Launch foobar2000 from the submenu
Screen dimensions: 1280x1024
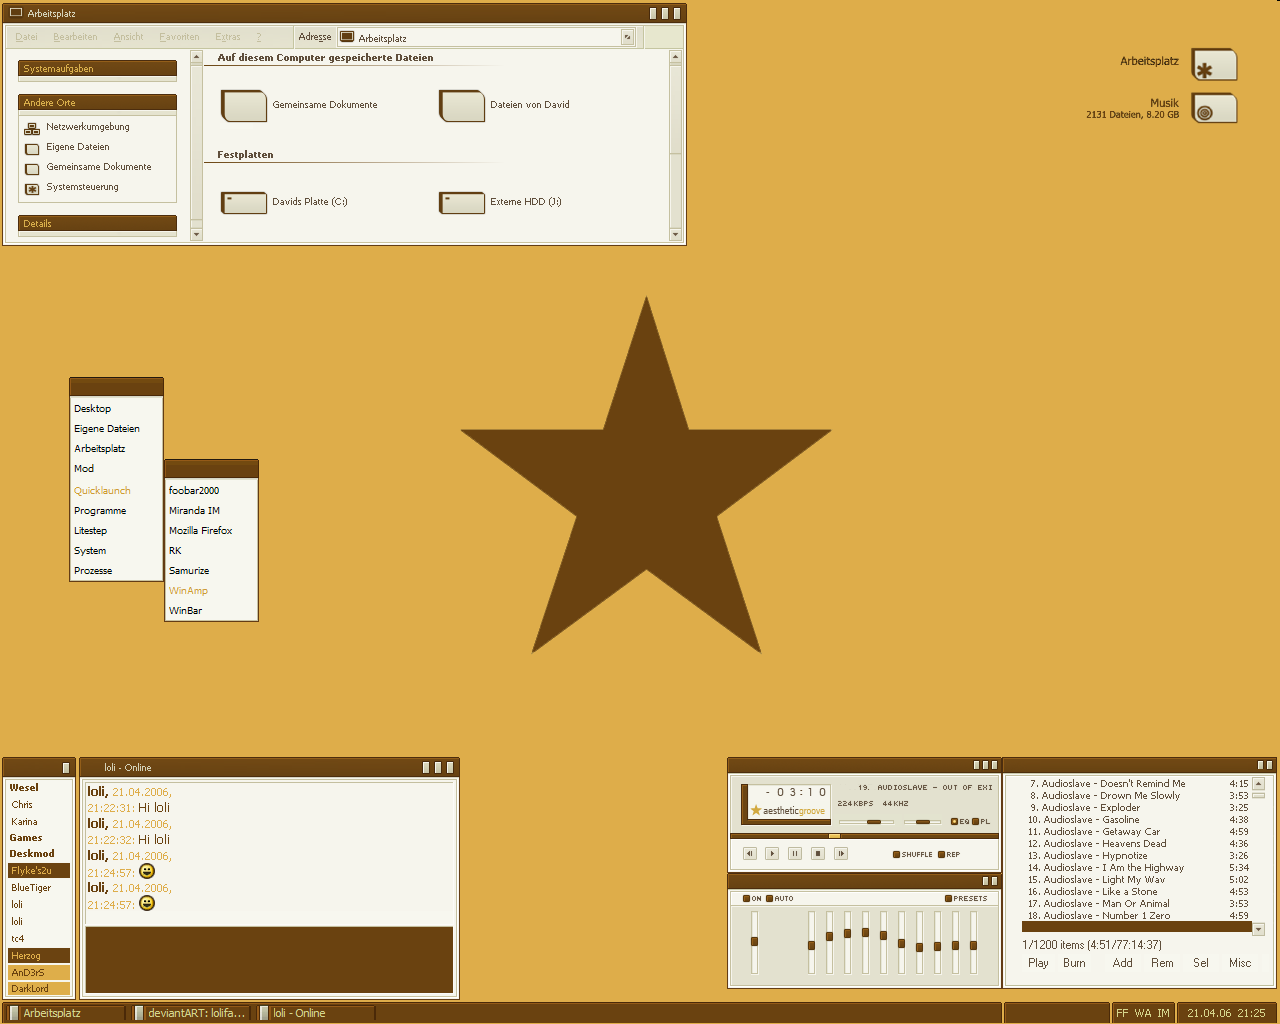click(194, 491)
